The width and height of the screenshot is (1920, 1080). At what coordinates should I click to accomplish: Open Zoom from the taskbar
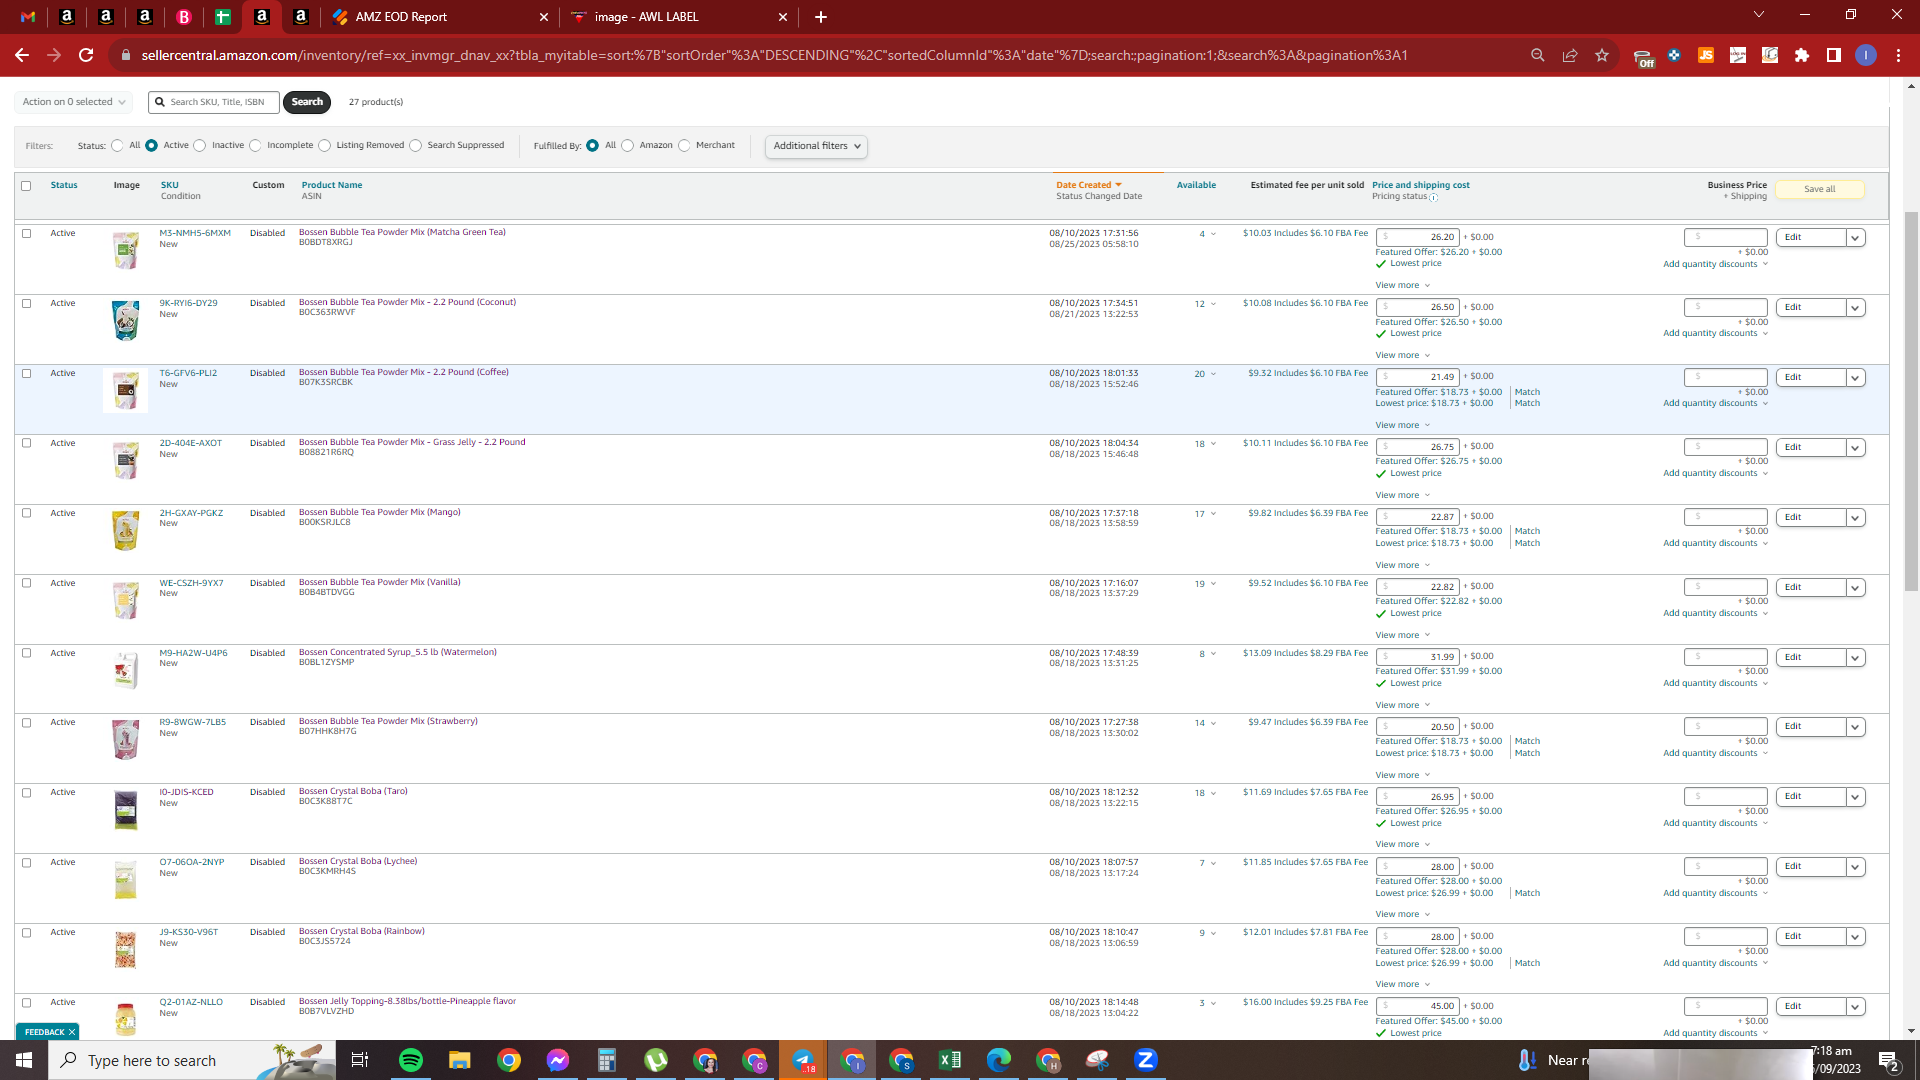[1146, 1060]
